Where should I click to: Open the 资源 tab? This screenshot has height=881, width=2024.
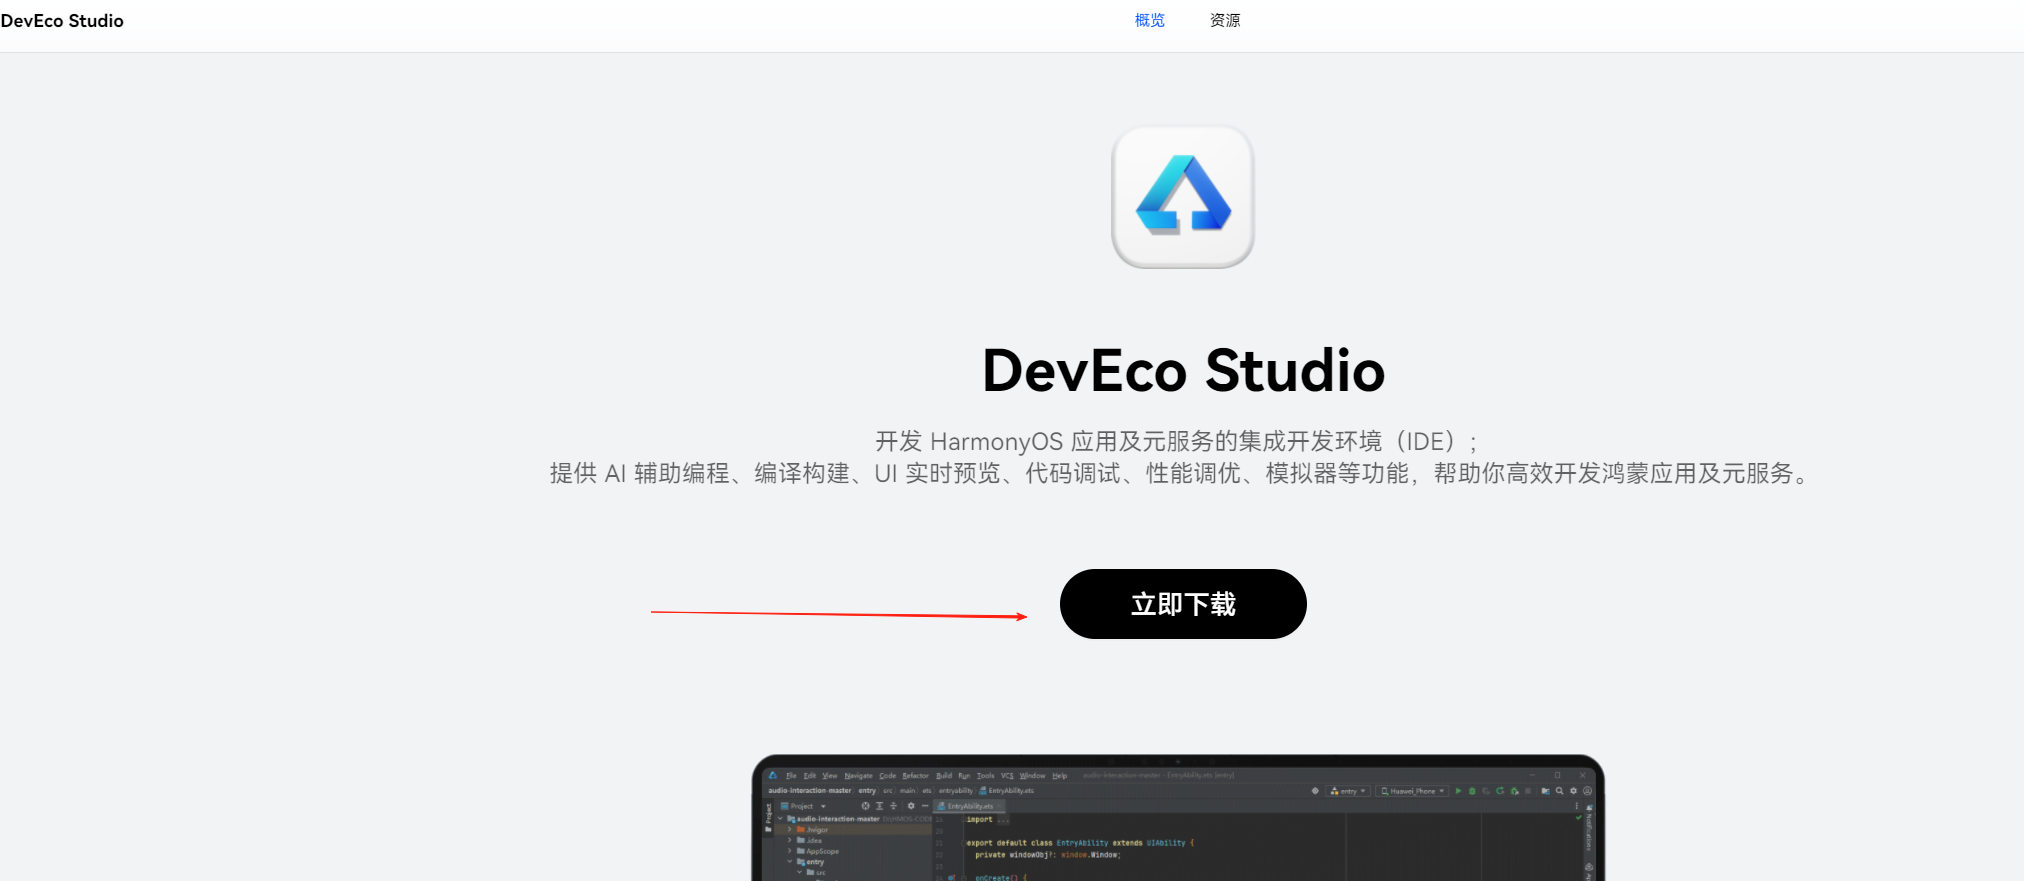[1225, 20]
